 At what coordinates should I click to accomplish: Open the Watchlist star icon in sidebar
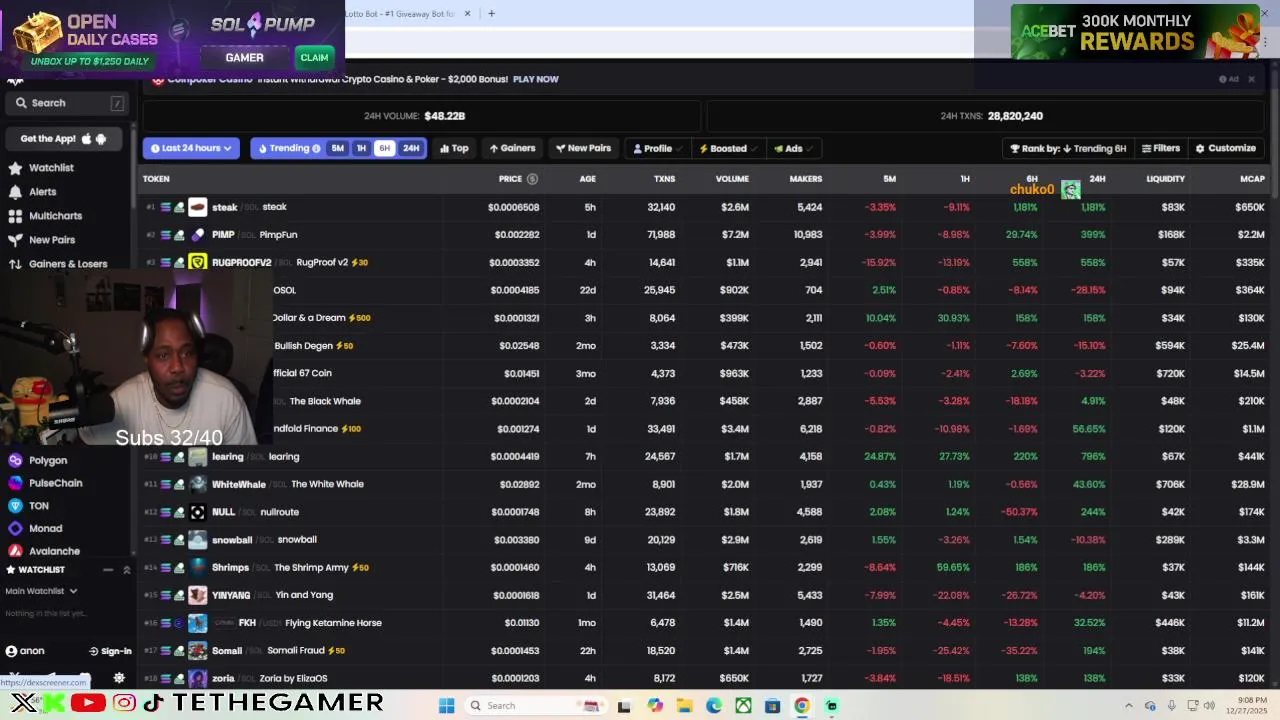(15, 168)
